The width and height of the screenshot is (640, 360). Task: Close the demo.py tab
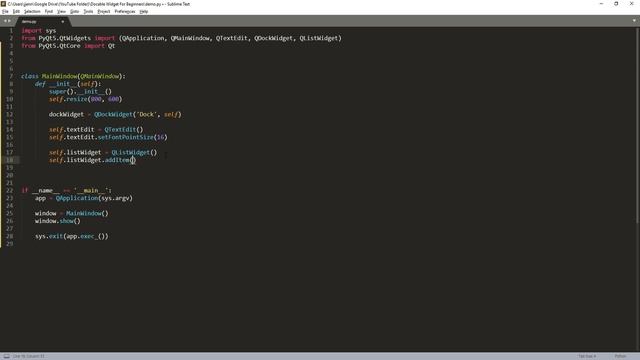62,21
